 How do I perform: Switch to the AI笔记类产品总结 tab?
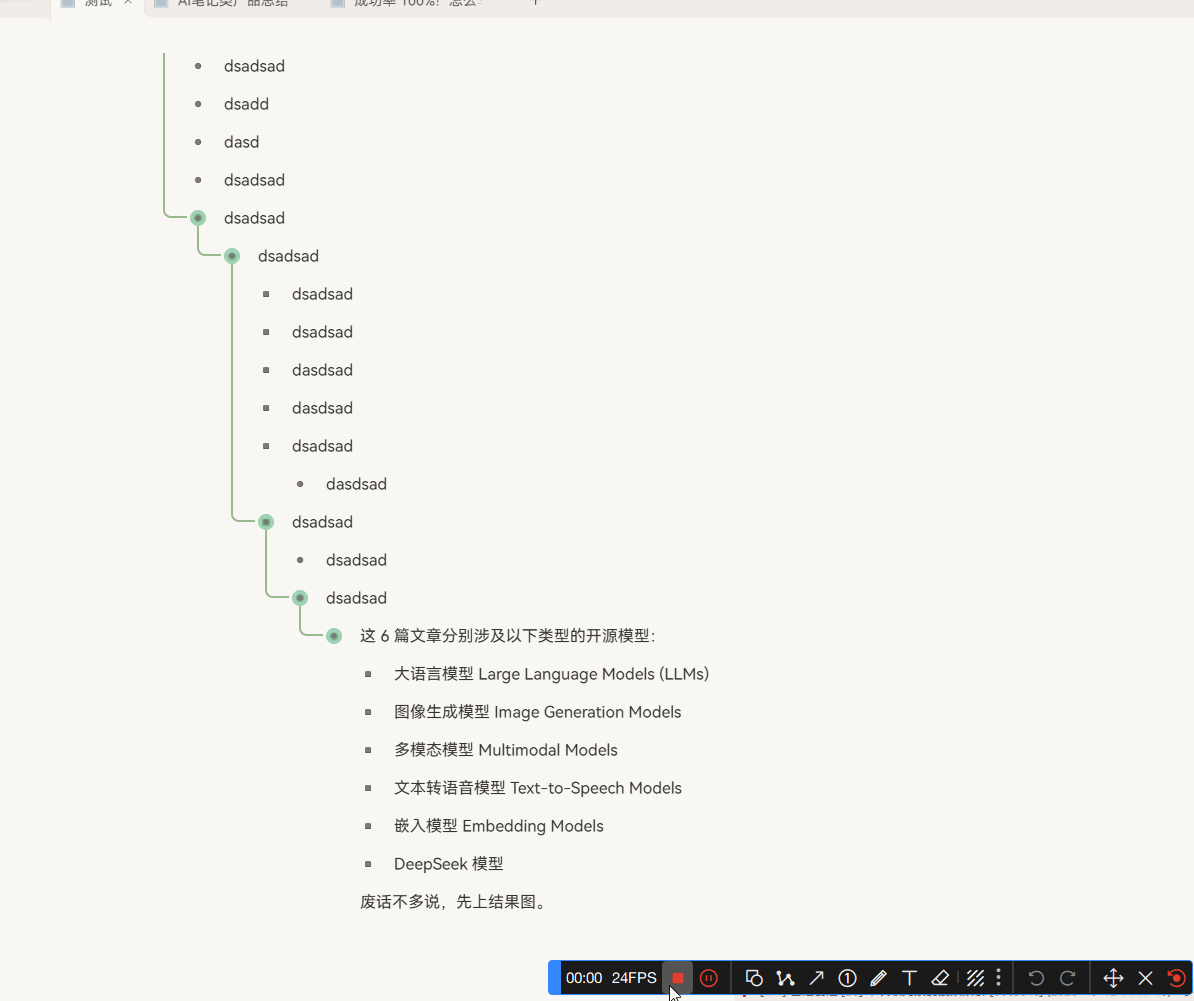point(230,4)
